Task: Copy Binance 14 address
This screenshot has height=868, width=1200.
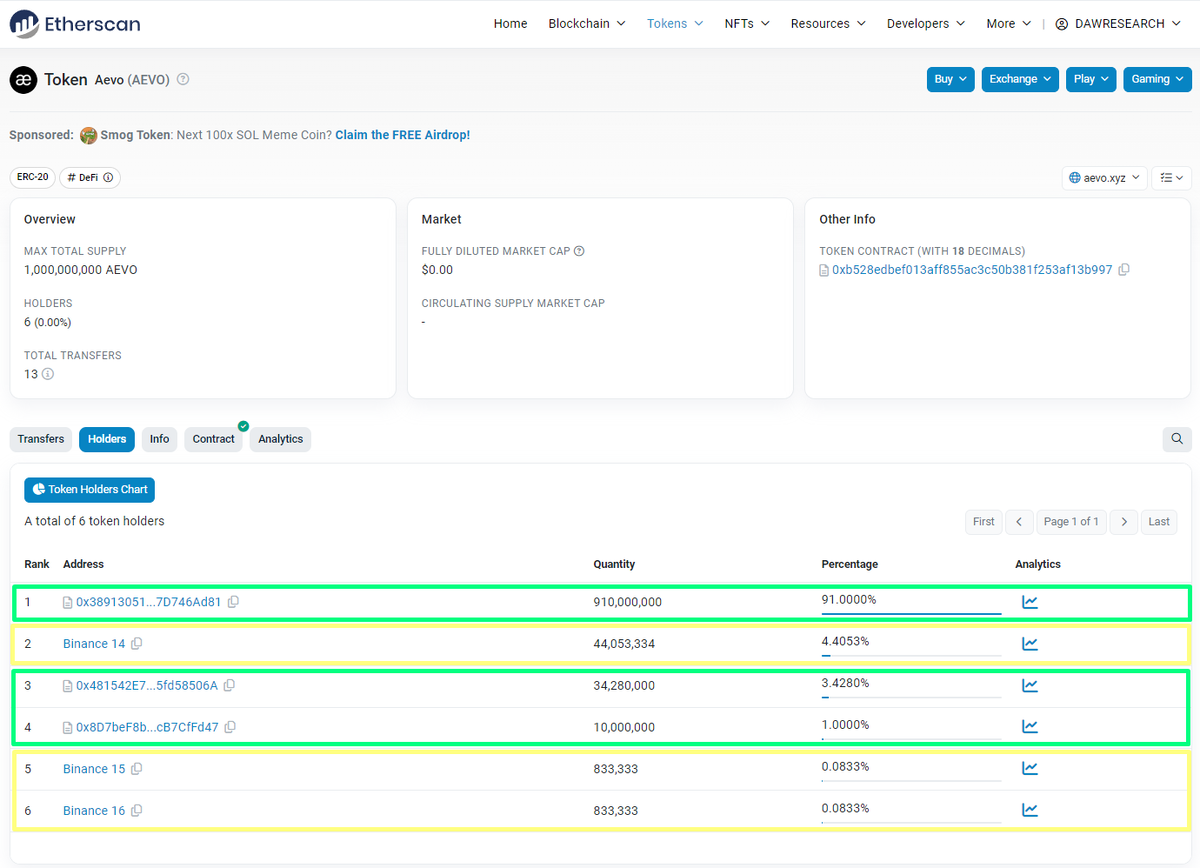Action: click(x=137, y=644)
